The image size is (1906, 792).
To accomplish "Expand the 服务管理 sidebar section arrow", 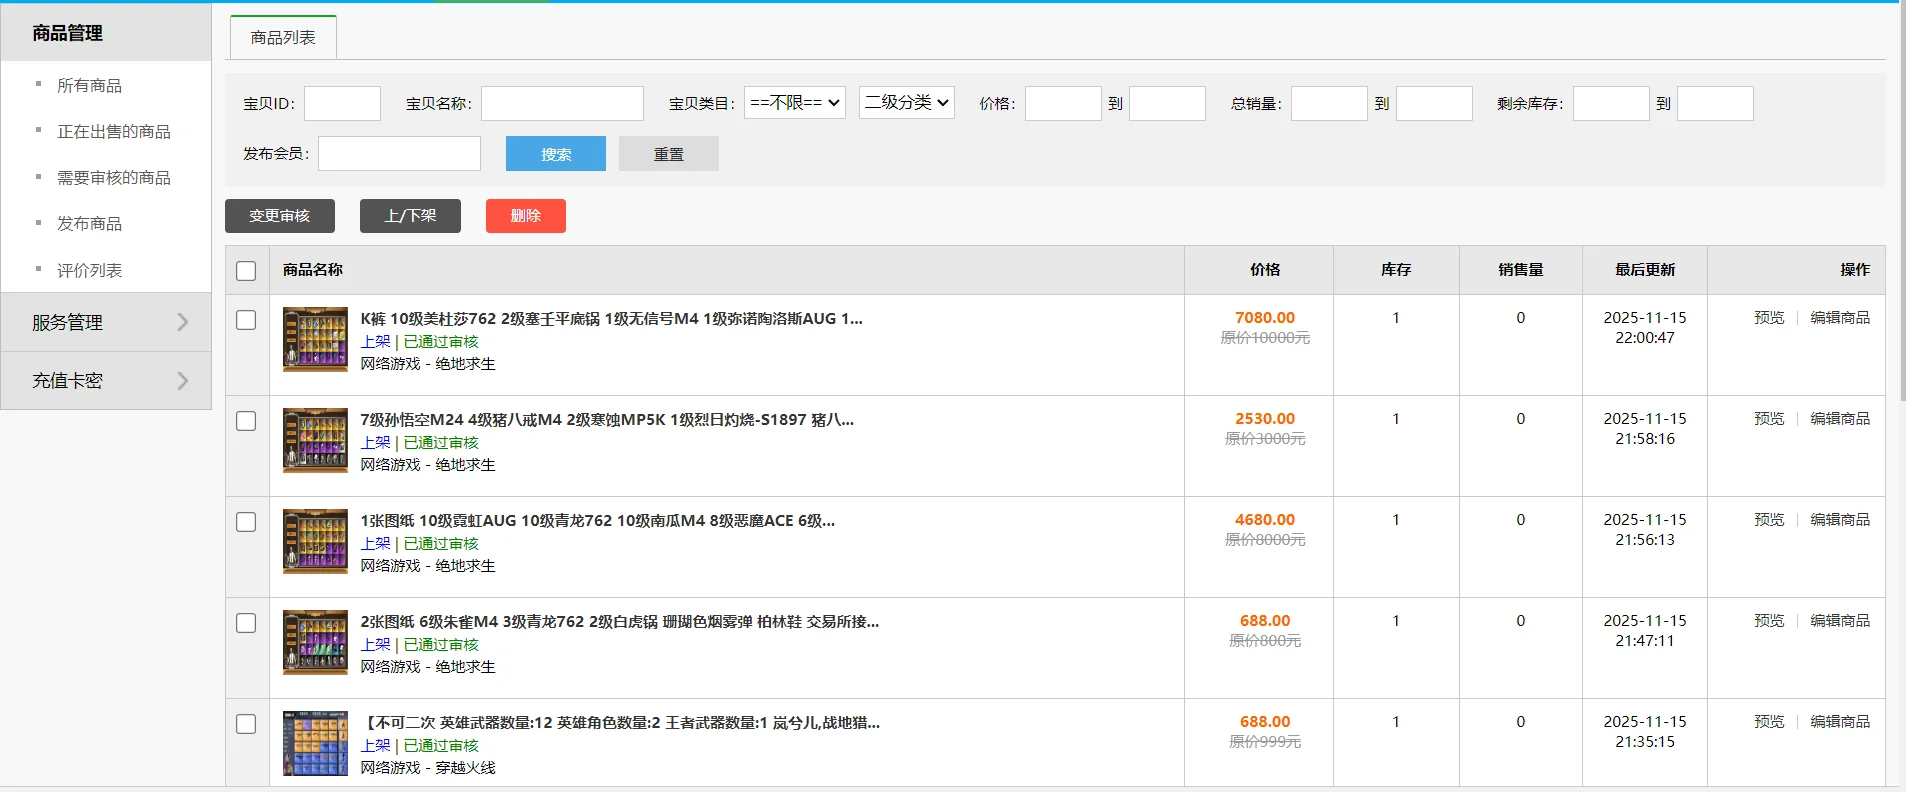I will coord(182,322).
